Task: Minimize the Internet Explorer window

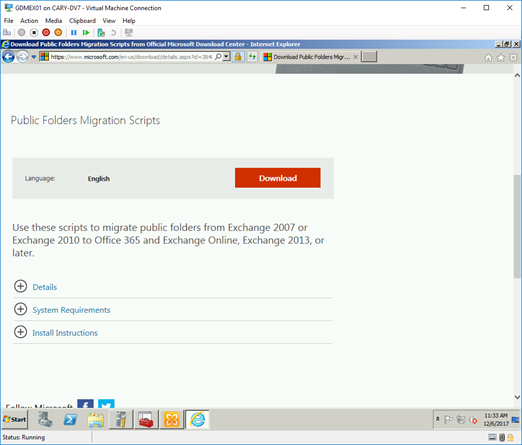Action: [x=498, y=44]
